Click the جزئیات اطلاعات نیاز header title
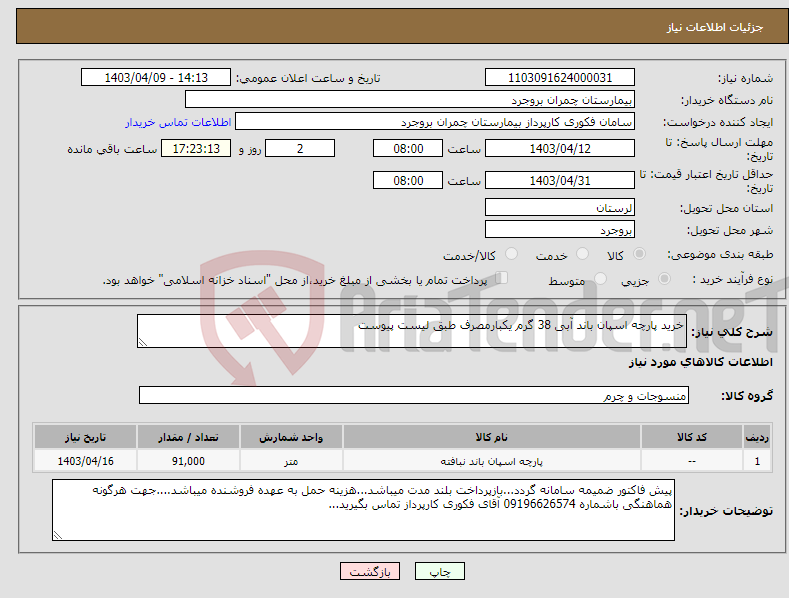 coord(715,27)
